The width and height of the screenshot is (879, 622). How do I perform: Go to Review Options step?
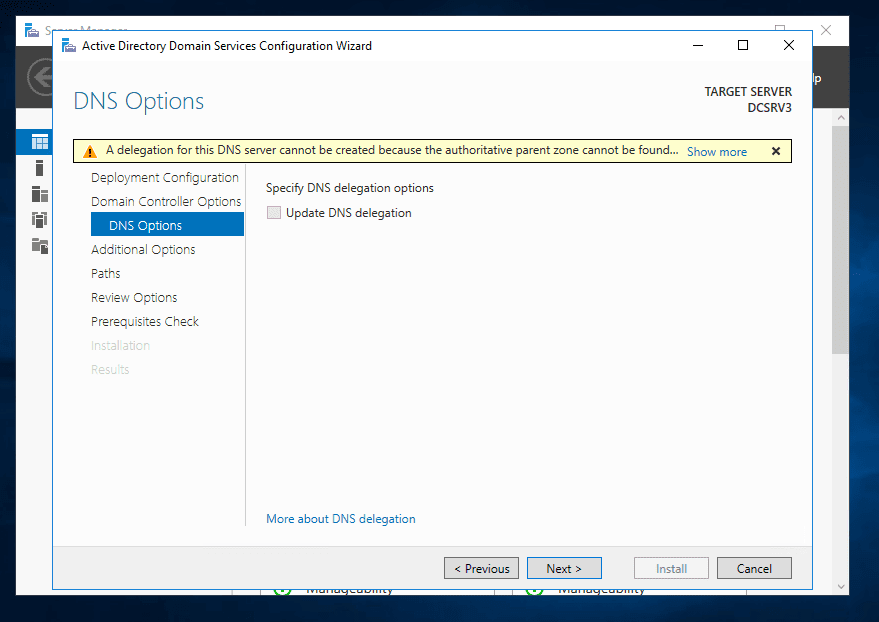[x=134, y=298]
